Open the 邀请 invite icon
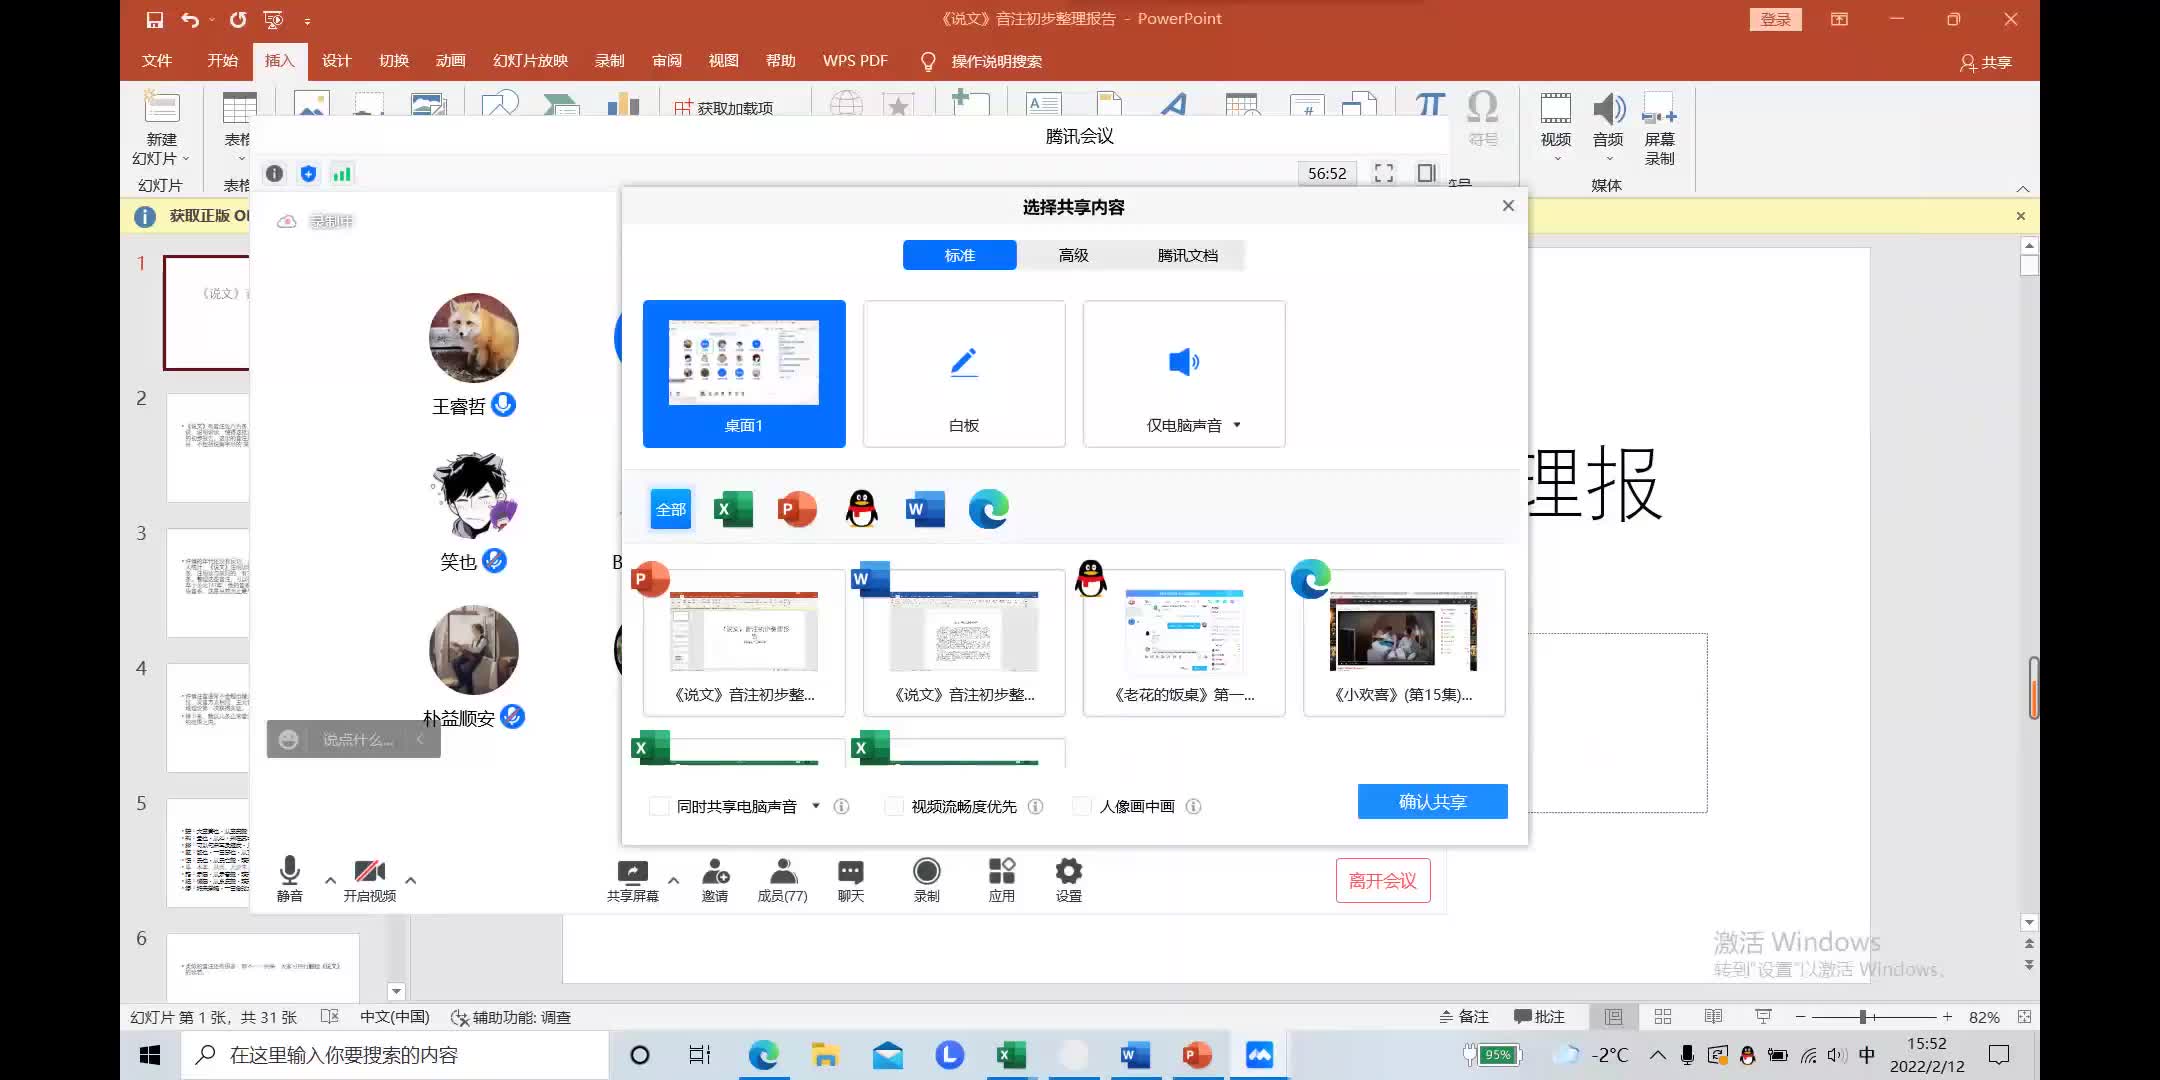Viewport: 2160px width, 1080px height. coord(715,871)
